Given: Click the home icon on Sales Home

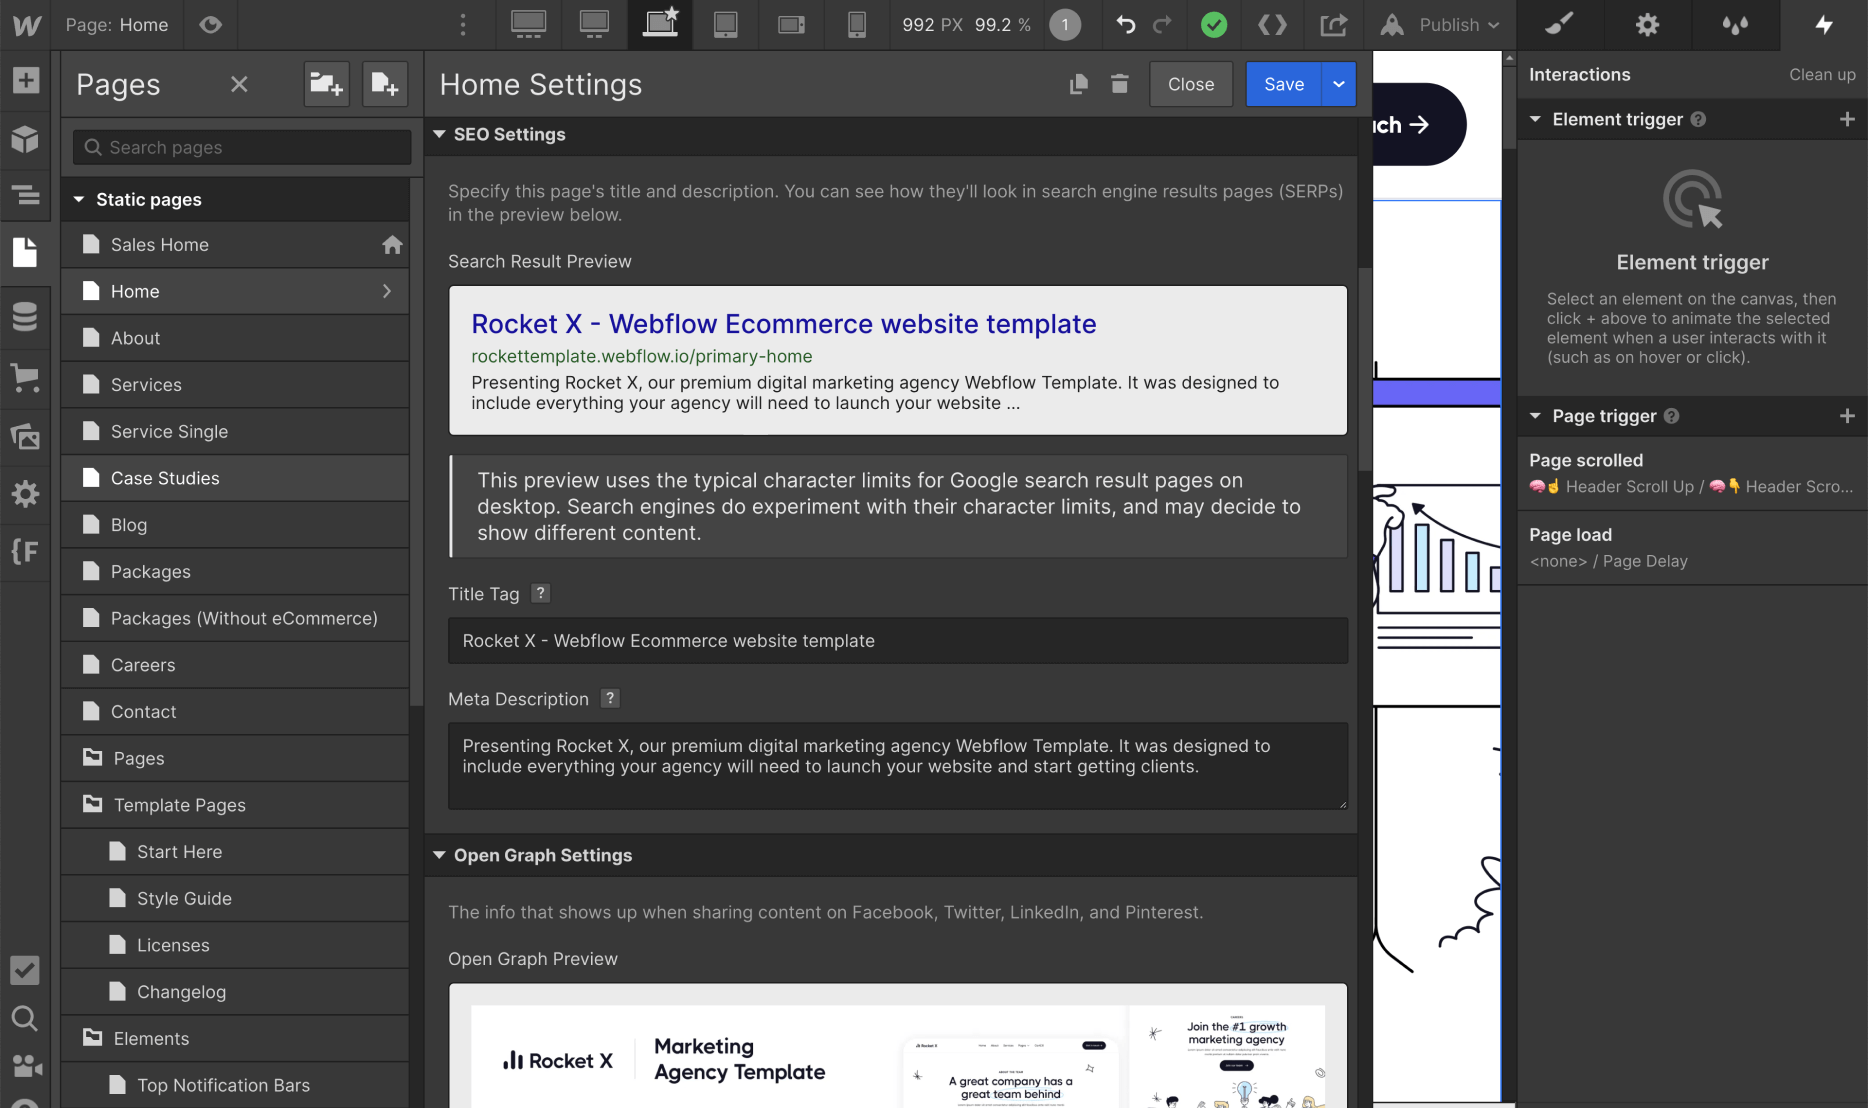Looking at the screenshot, I should coord(392,244).
